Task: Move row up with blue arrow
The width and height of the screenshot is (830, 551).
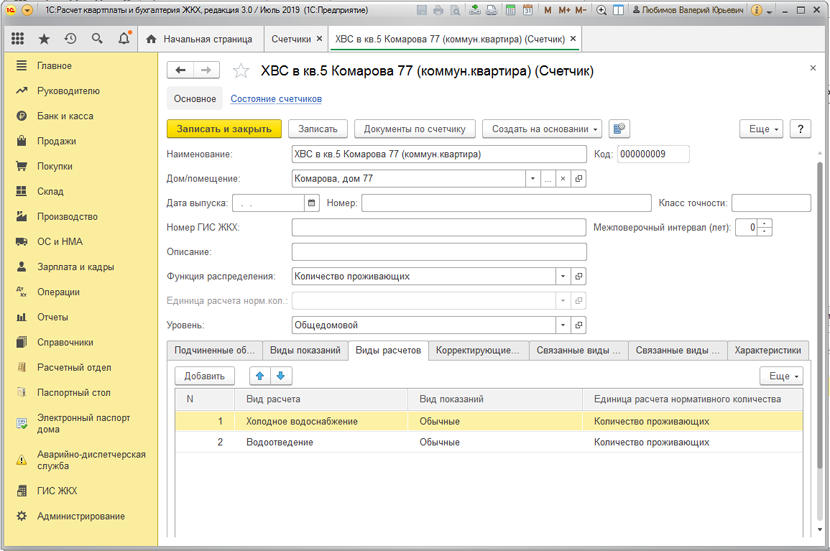Action: tap(260, 376)
